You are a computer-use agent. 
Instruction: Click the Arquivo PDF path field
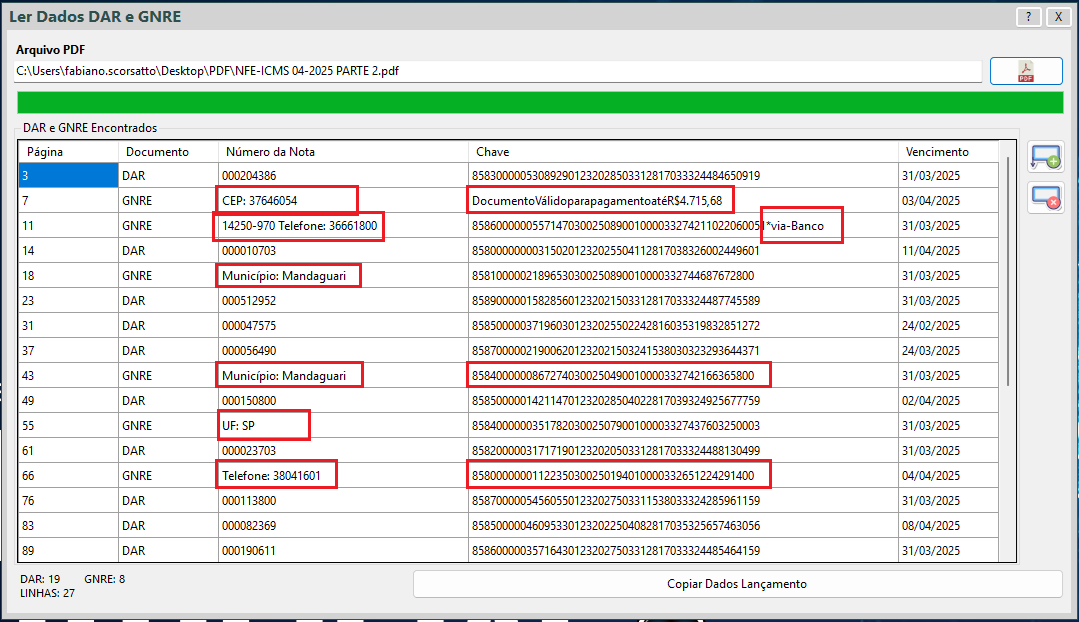[x=498, y=71]
